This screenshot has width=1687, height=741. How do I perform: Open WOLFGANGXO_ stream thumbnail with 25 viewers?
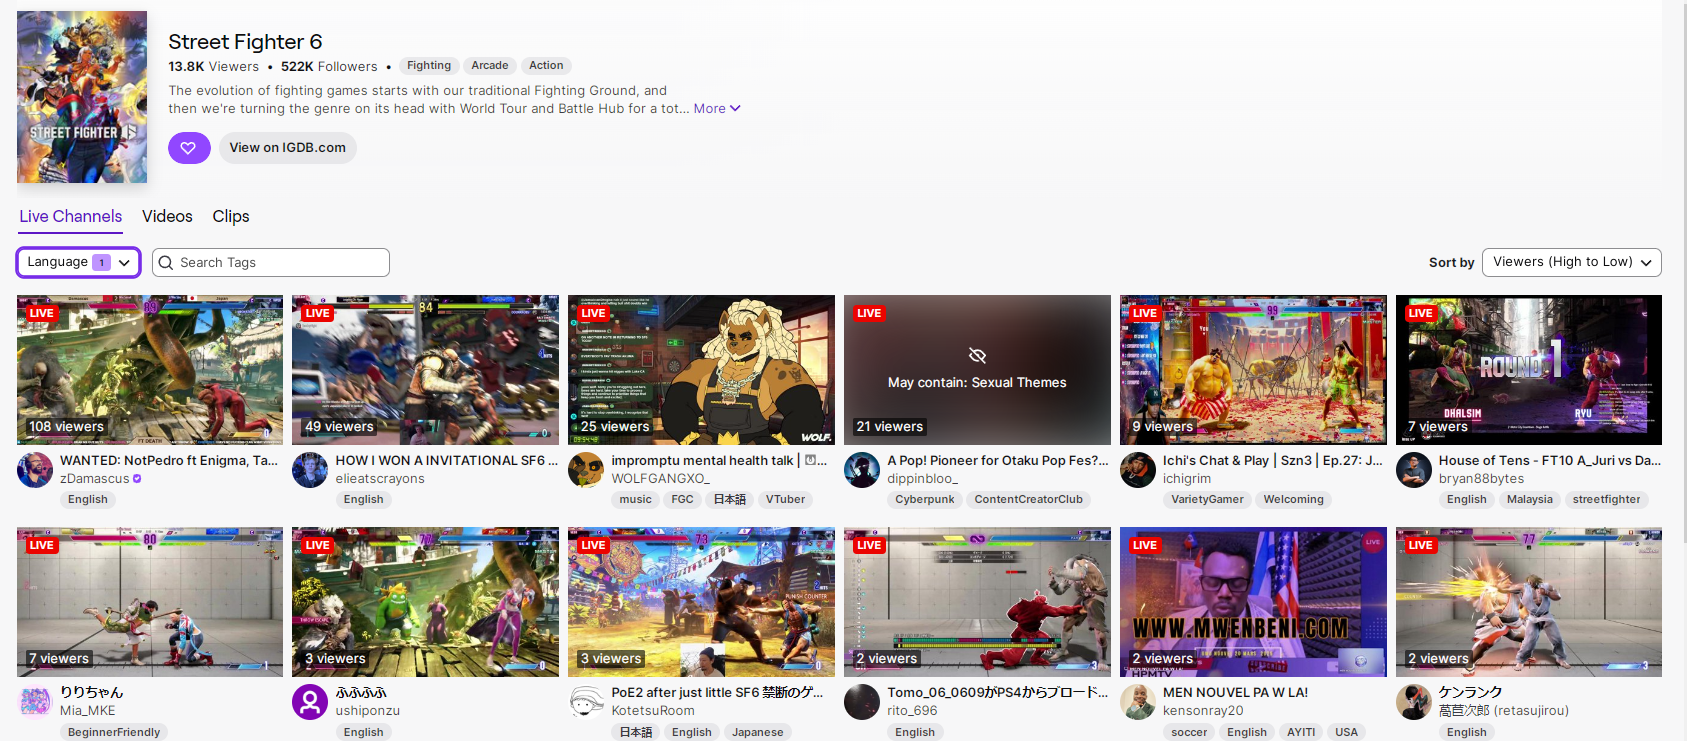tap(701, 370)
